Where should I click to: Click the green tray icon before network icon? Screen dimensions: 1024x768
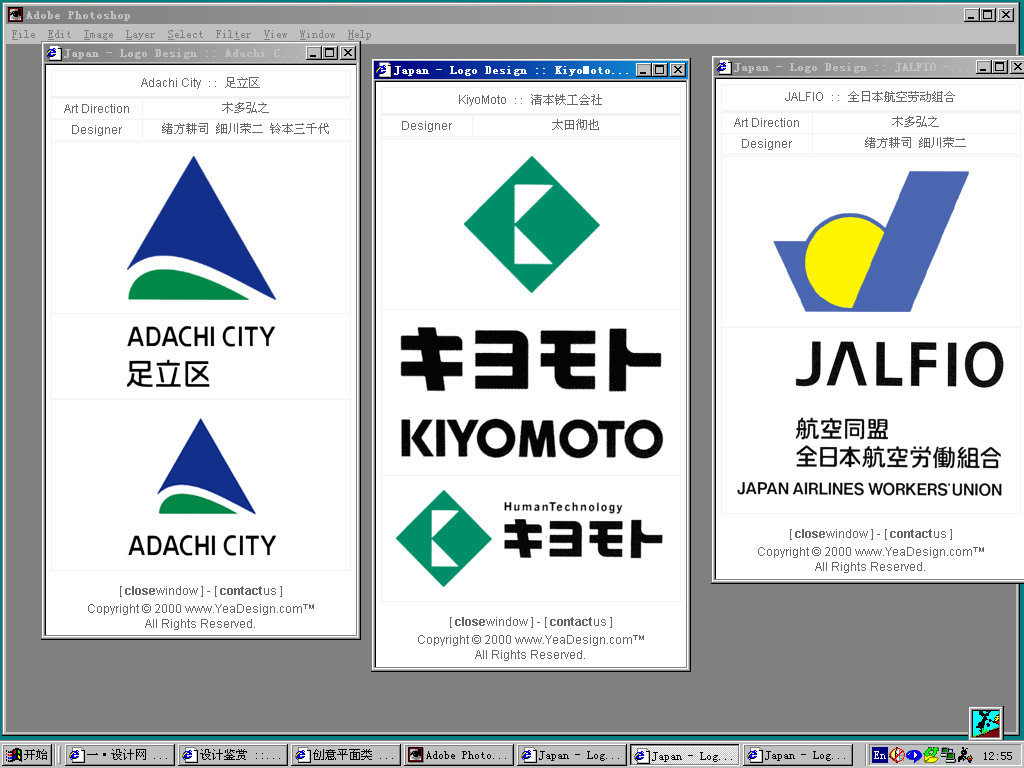coord(931,755)
